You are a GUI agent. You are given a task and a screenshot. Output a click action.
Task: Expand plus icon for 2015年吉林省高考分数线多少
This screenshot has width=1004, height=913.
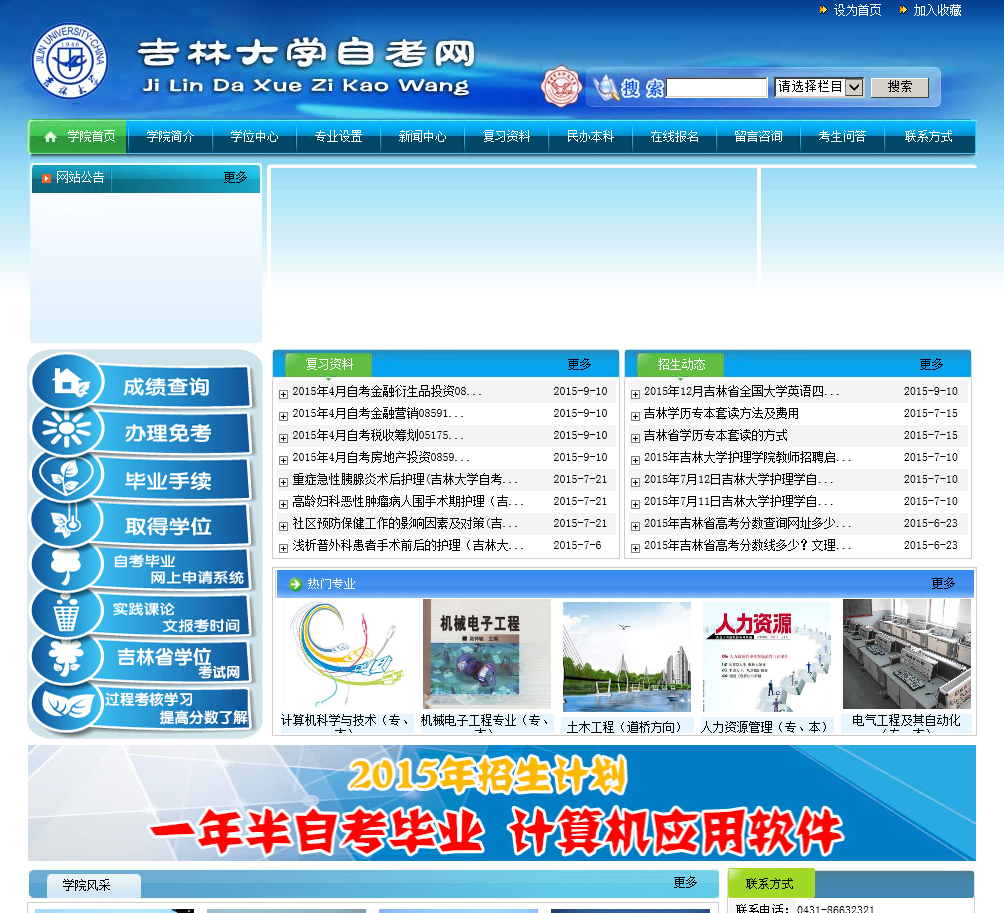pos(635,548)
